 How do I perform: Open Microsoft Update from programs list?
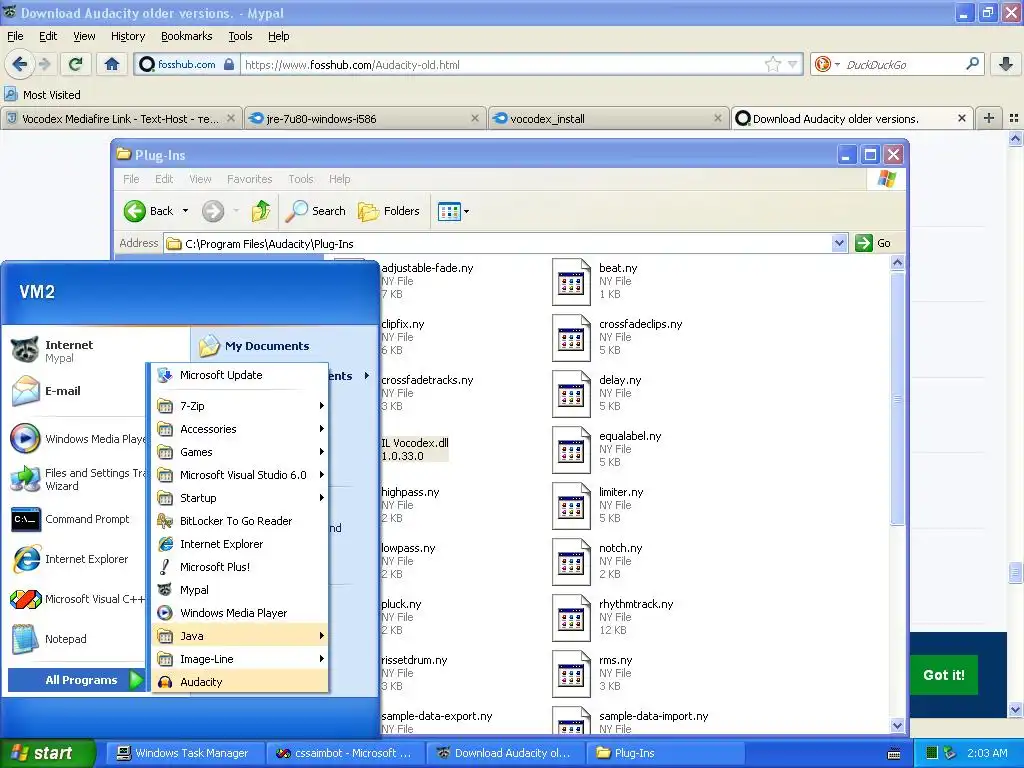coord(241,375)
